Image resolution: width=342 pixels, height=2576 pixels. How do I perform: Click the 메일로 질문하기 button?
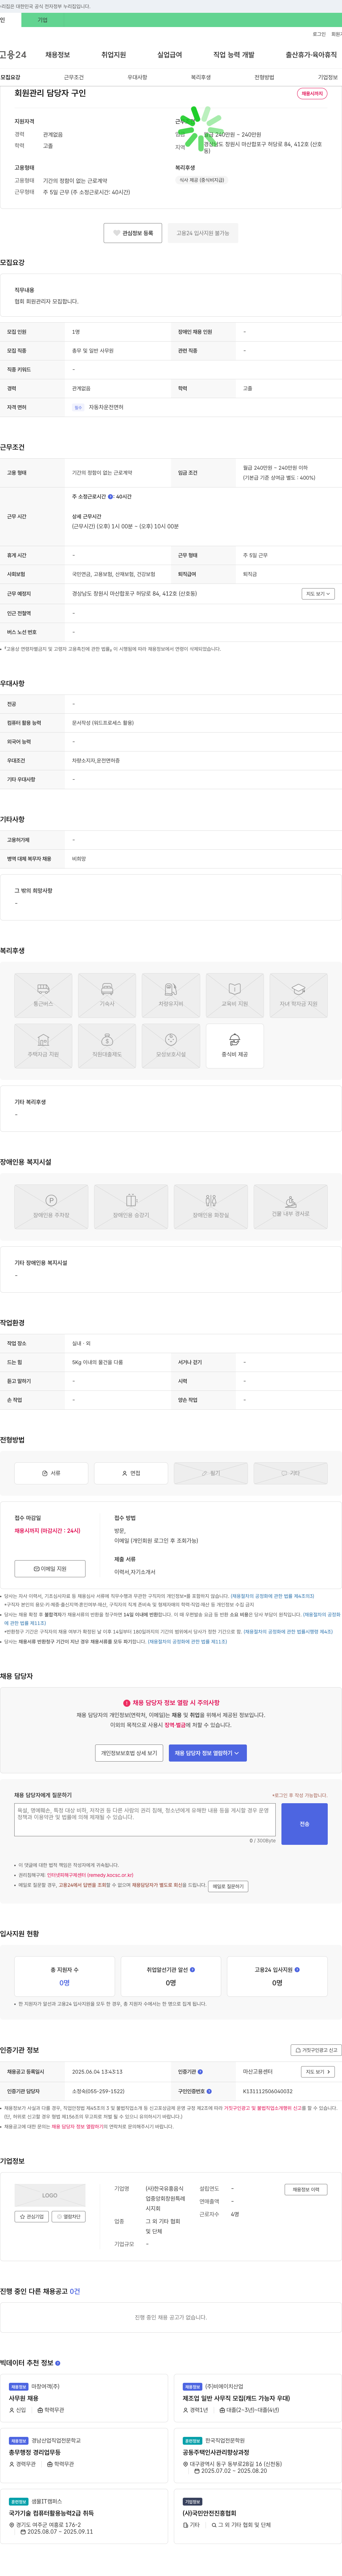pos(228,1886)
